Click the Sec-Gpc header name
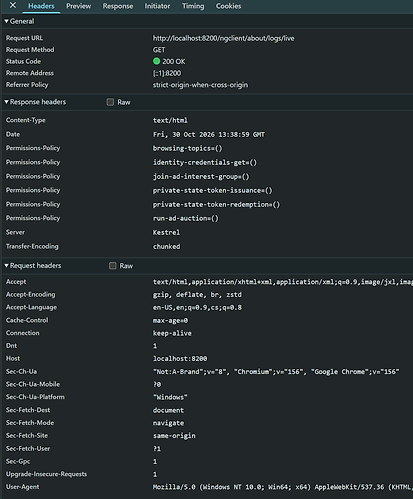 coord(18,461)
